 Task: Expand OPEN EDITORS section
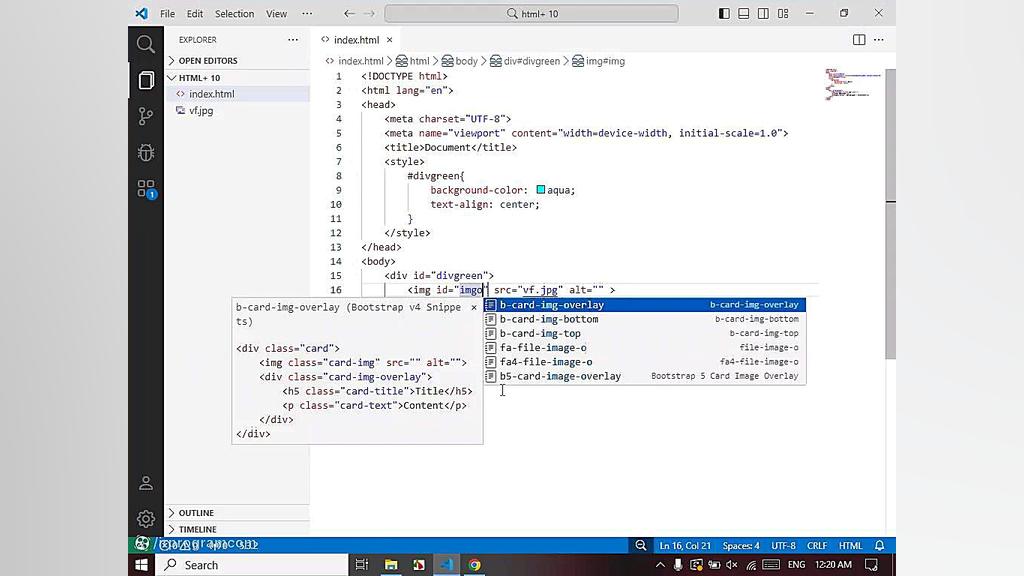coord(237,61)
